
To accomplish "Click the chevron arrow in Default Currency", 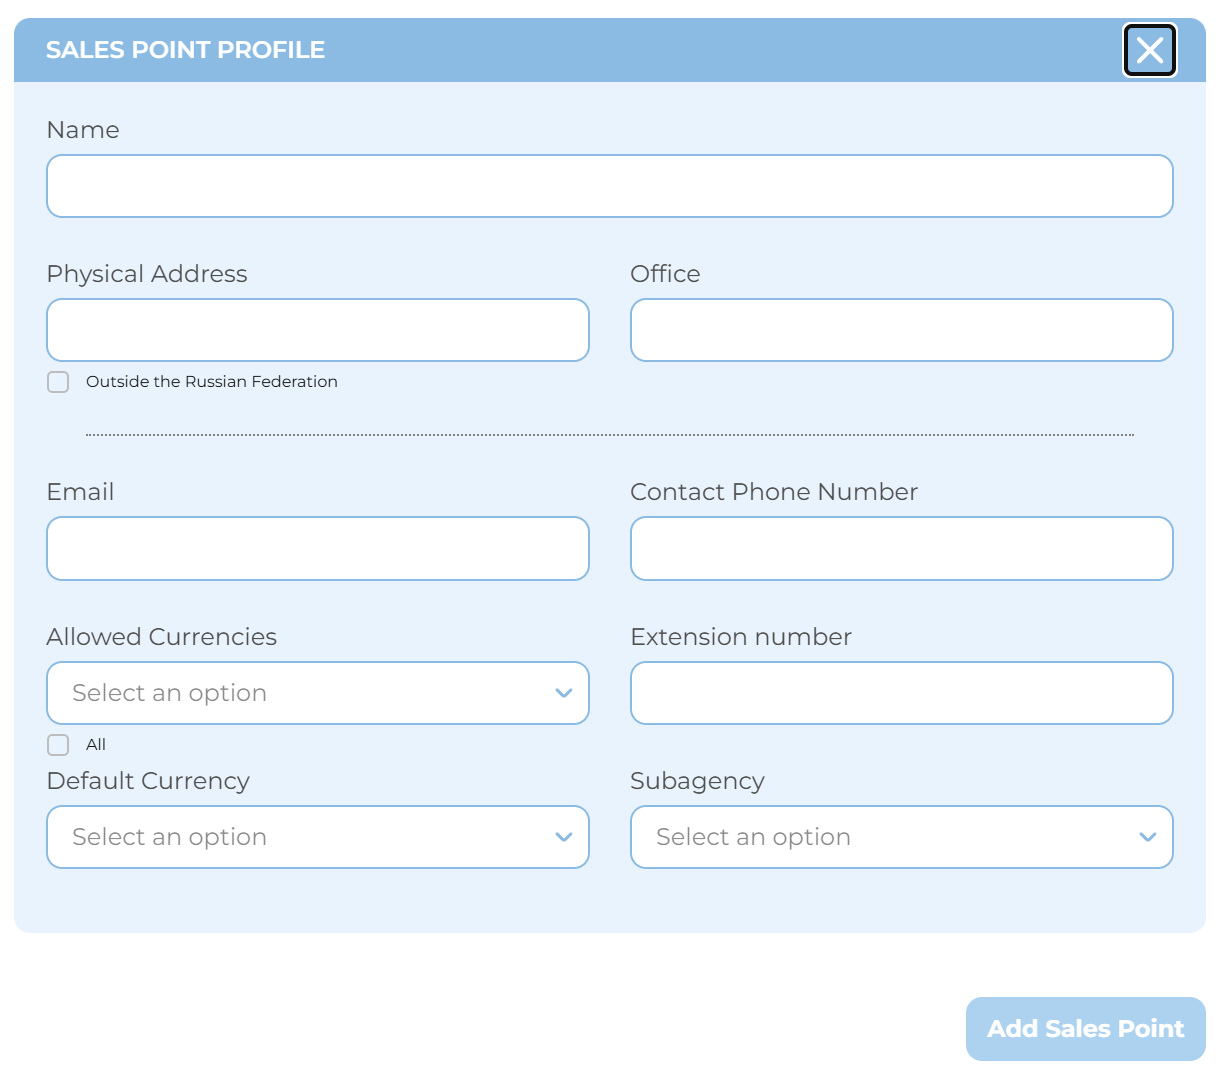I will [564, 837].
